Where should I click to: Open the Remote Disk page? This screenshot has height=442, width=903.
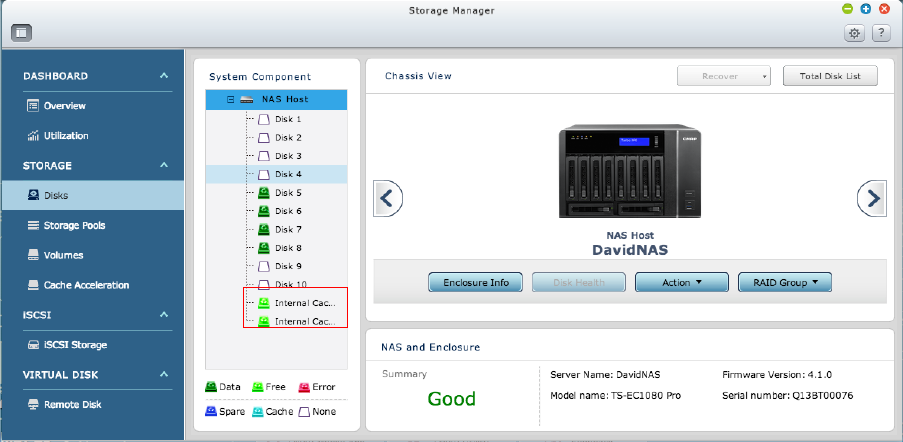pos(73,405)
